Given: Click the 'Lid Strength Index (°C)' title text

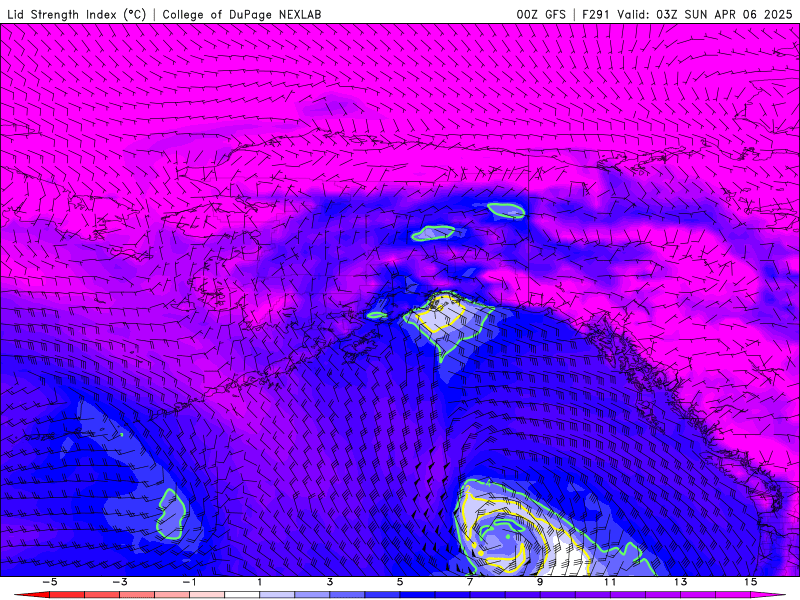Looking at the screenshot, I should click(x=77, y=14).
